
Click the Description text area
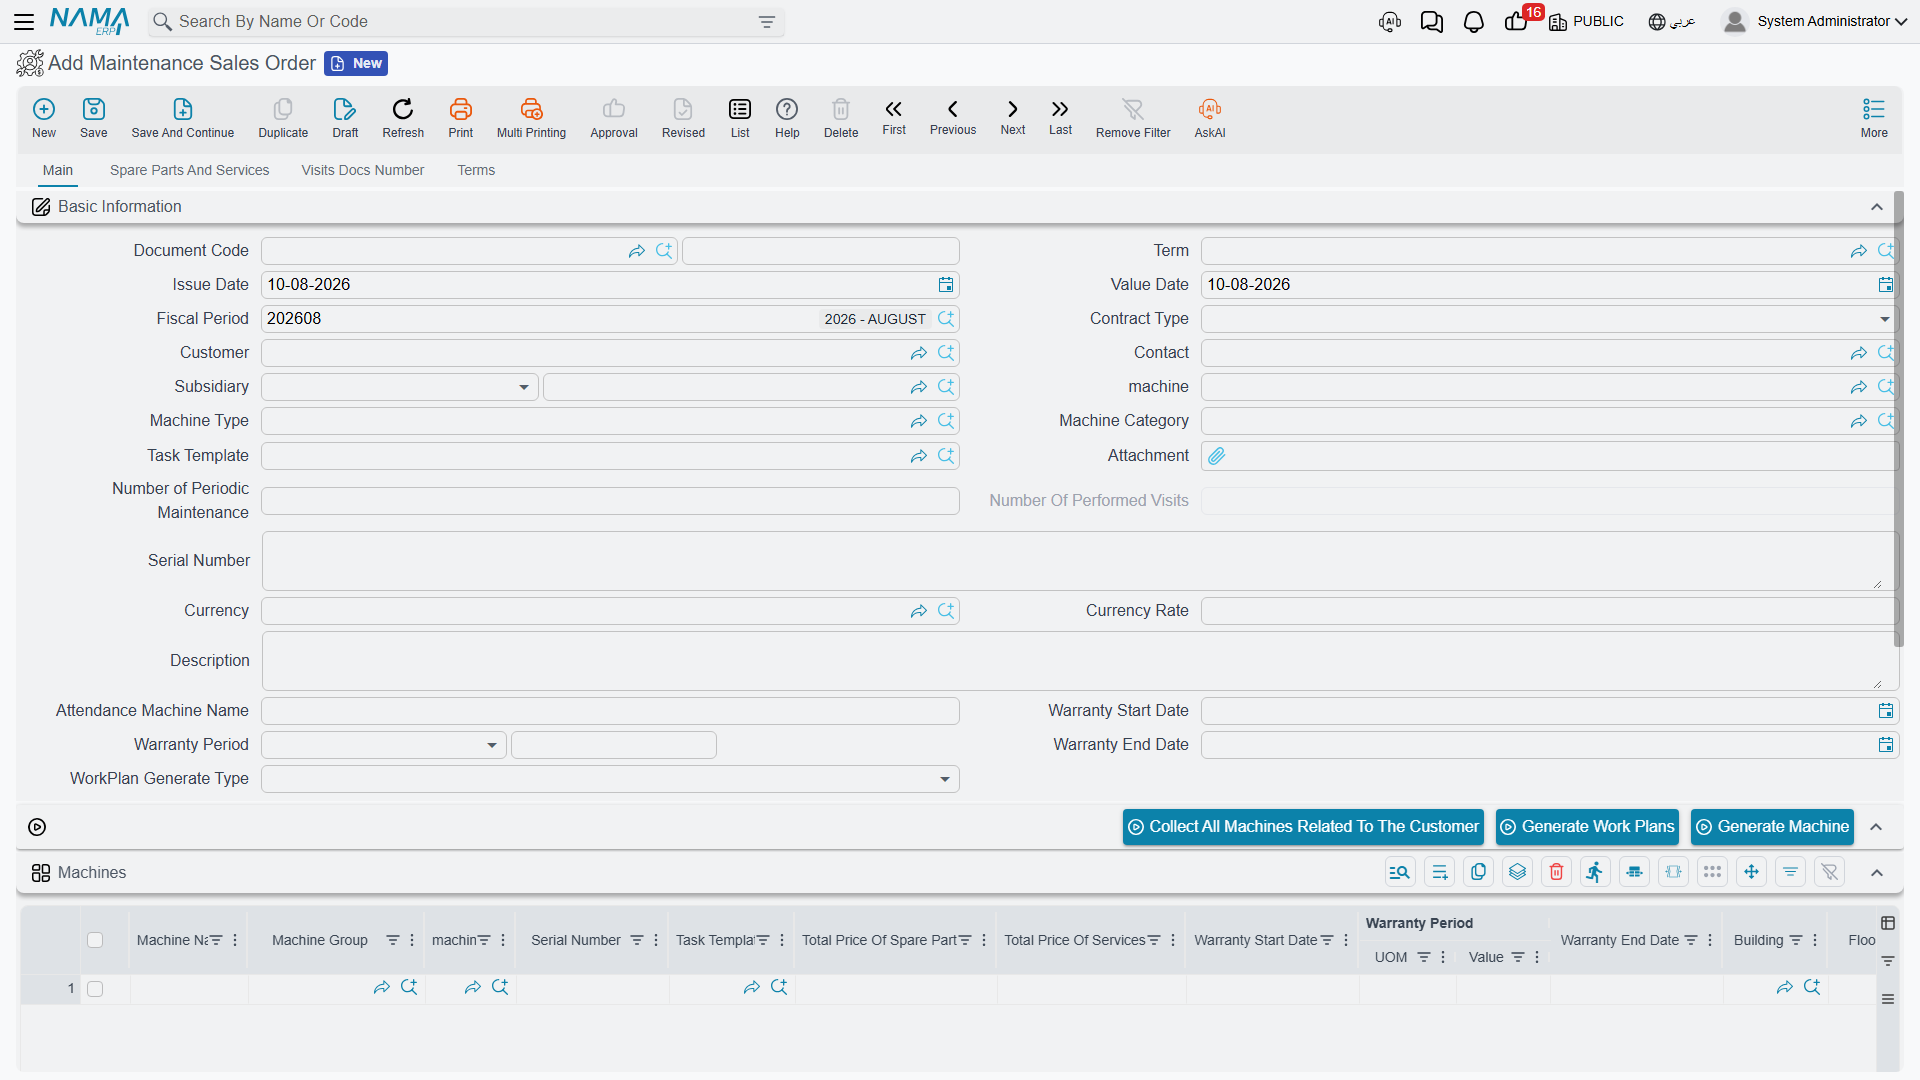pyautogui.click(x=1079, y=661)
